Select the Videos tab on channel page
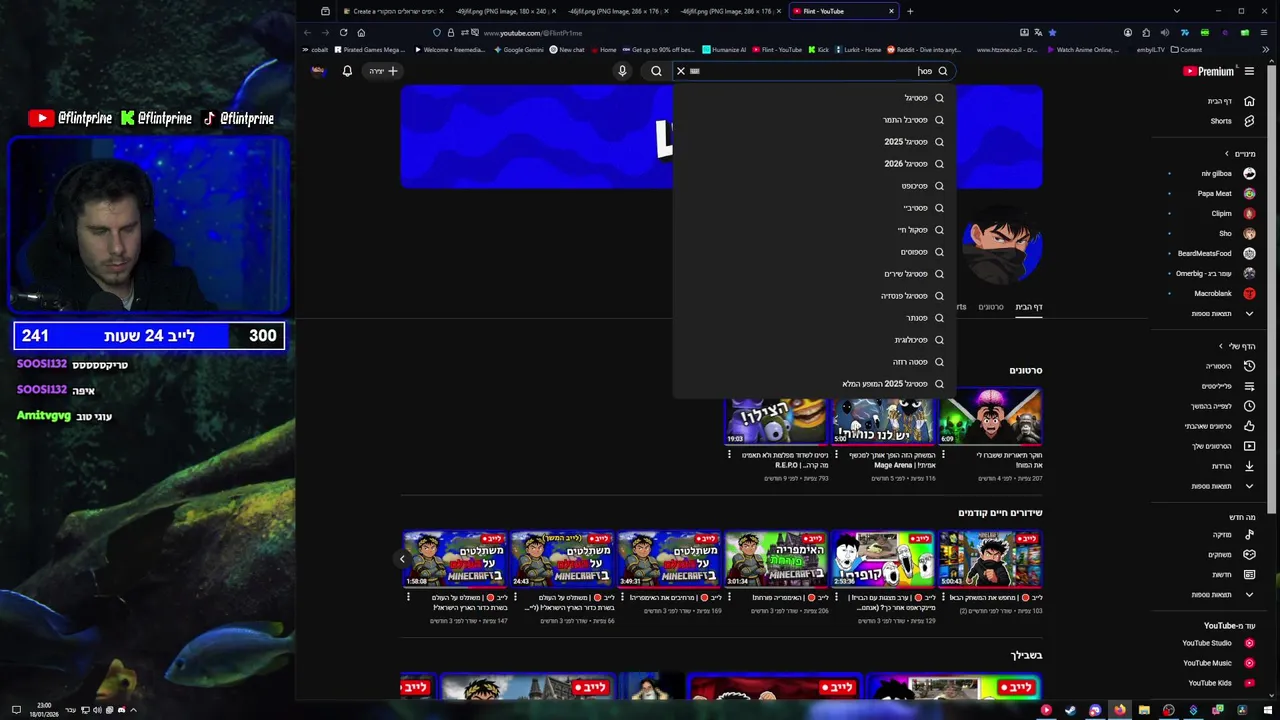 point(991,307)
